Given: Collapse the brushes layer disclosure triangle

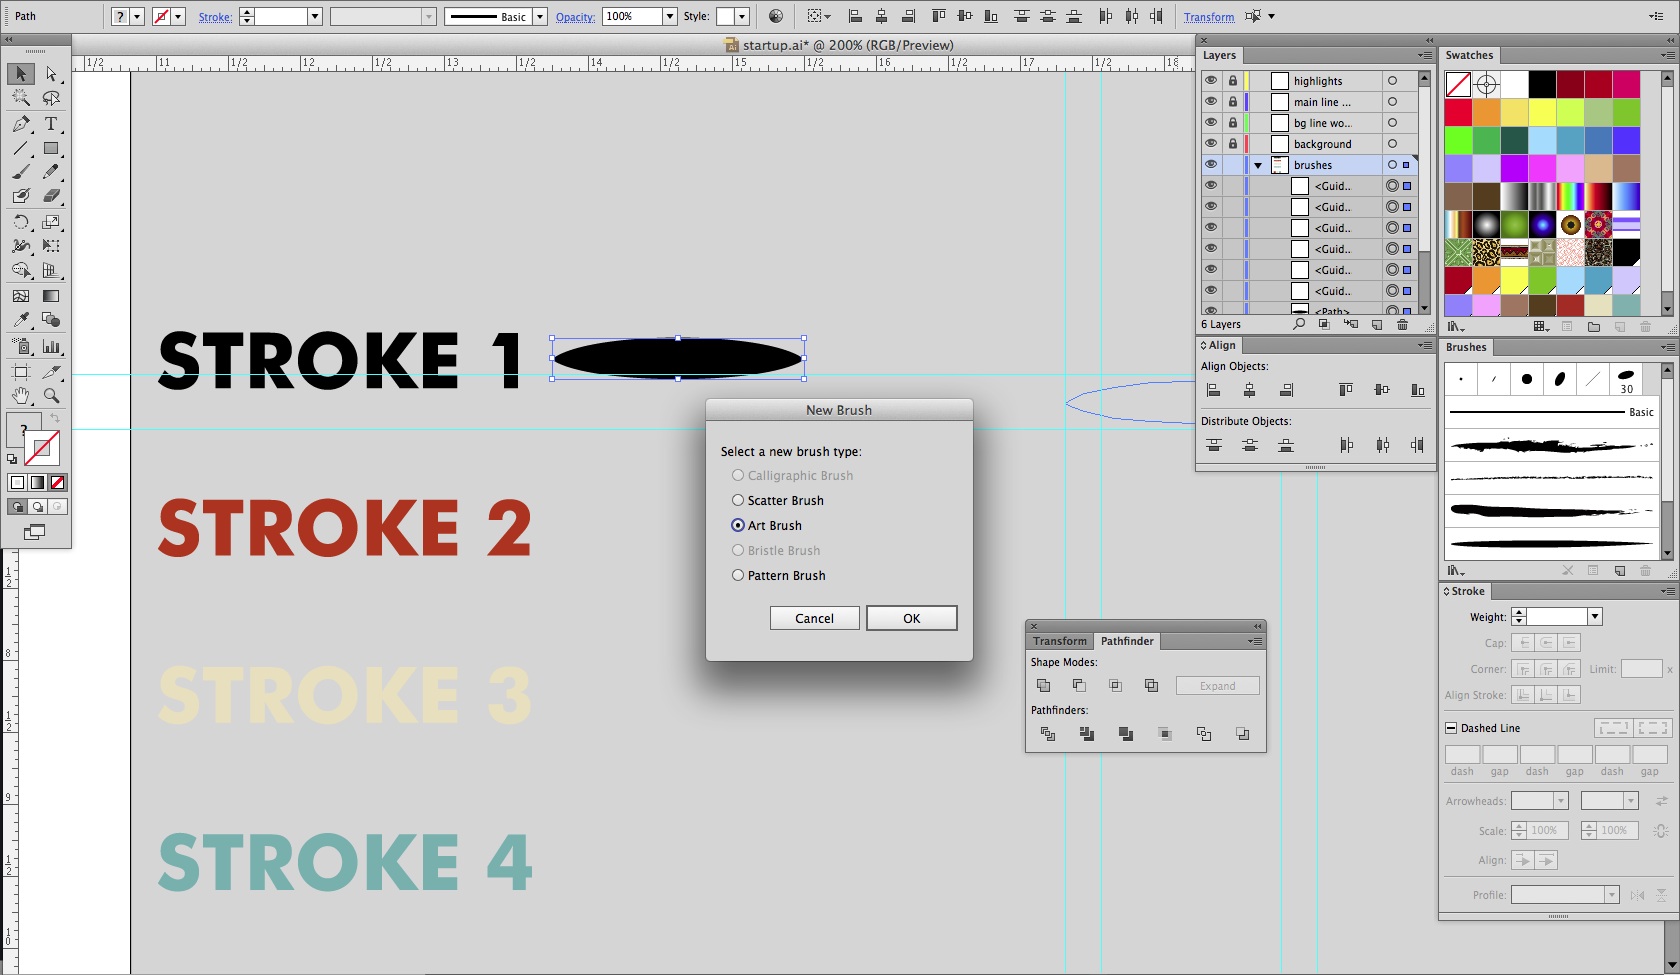Looking at the screenshot, I should point(1258,165).
